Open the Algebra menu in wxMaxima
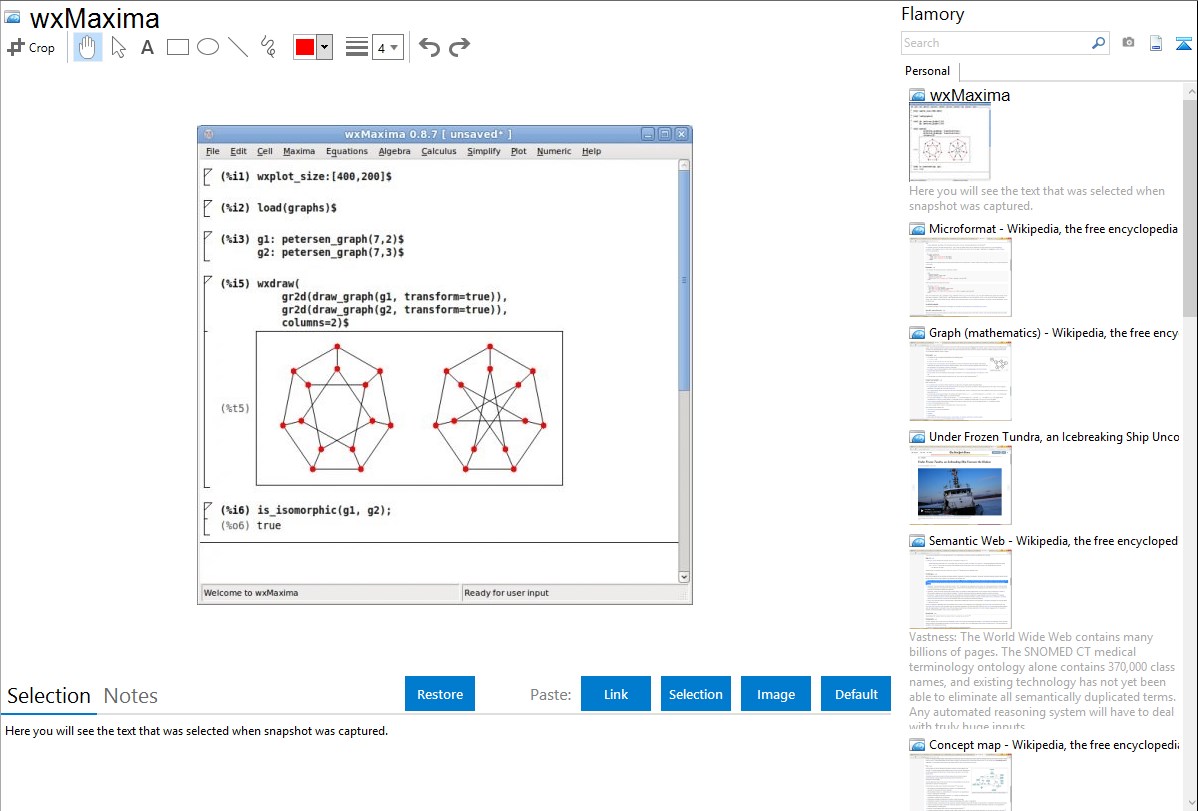Viewport: 1198px width, 811px height. (394, 151)
